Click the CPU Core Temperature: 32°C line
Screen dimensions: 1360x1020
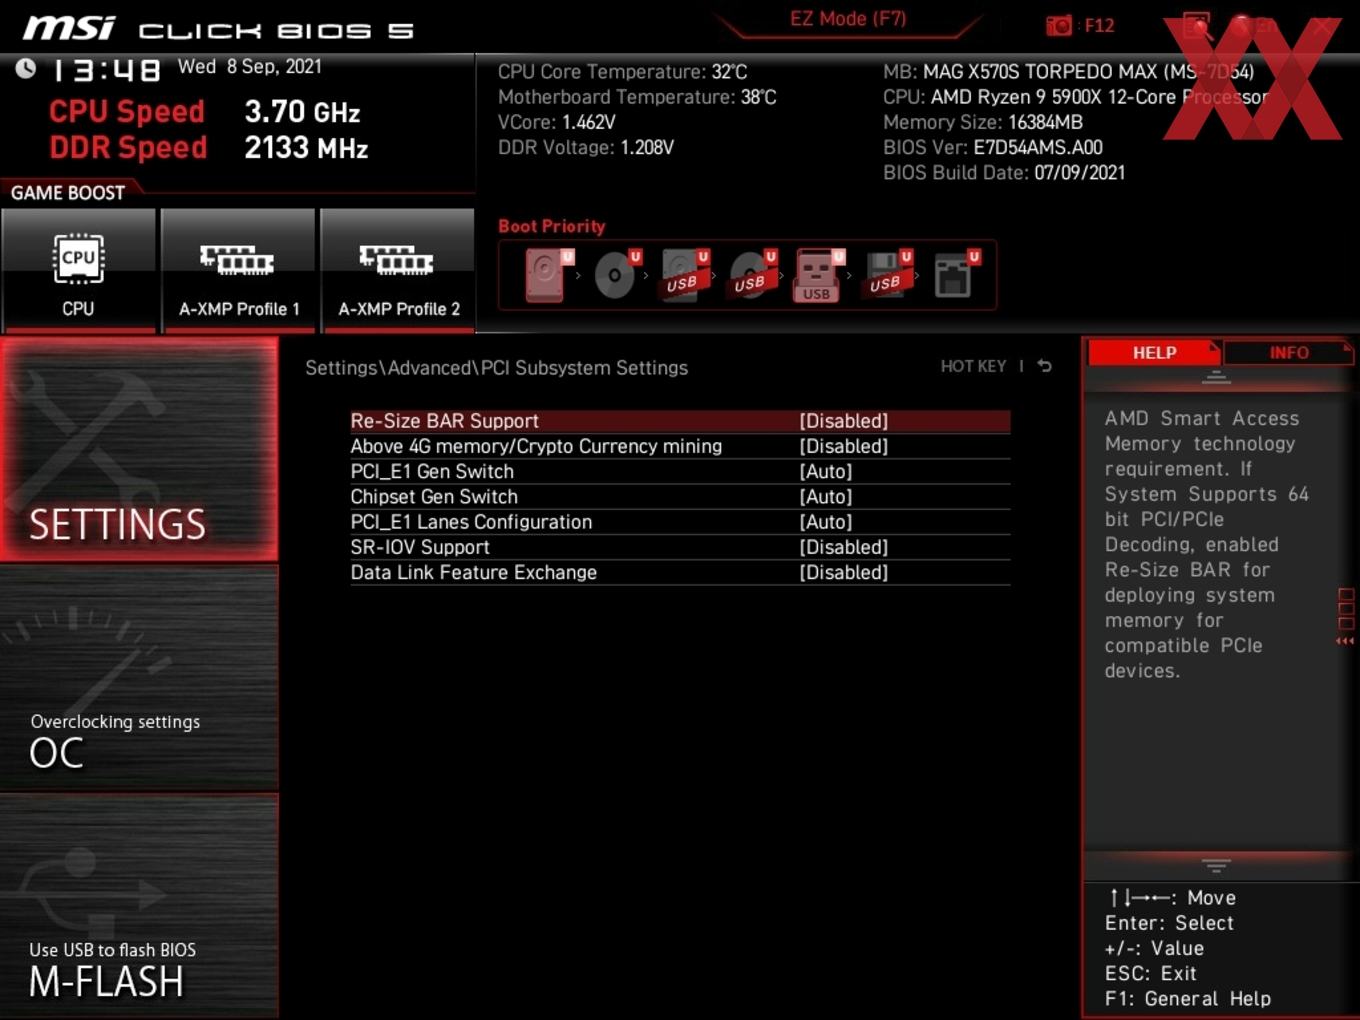coord(623,72)
